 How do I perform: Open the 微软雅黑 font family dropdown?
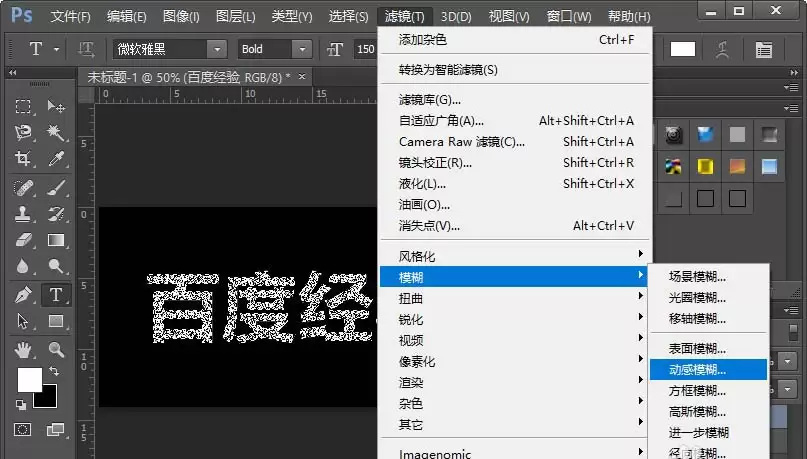tap(217, 49)
